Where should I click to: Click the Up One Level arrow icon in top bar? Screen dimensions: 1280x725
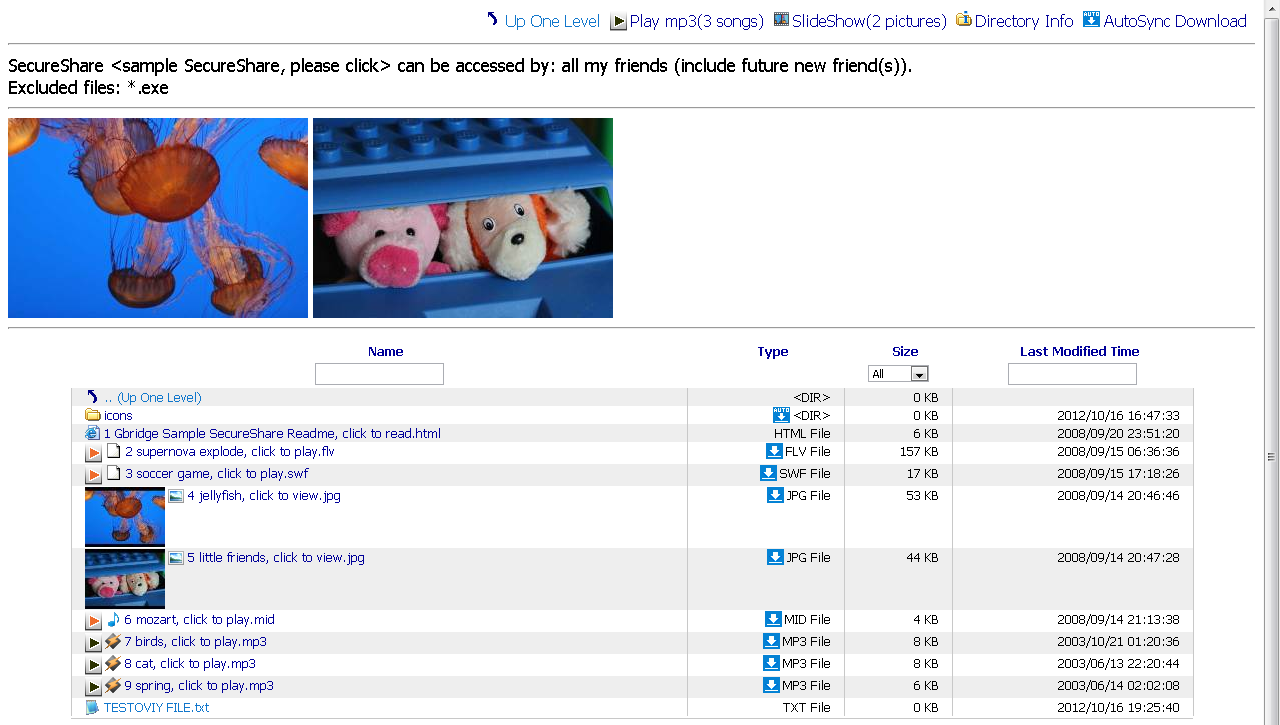[492, 20]
